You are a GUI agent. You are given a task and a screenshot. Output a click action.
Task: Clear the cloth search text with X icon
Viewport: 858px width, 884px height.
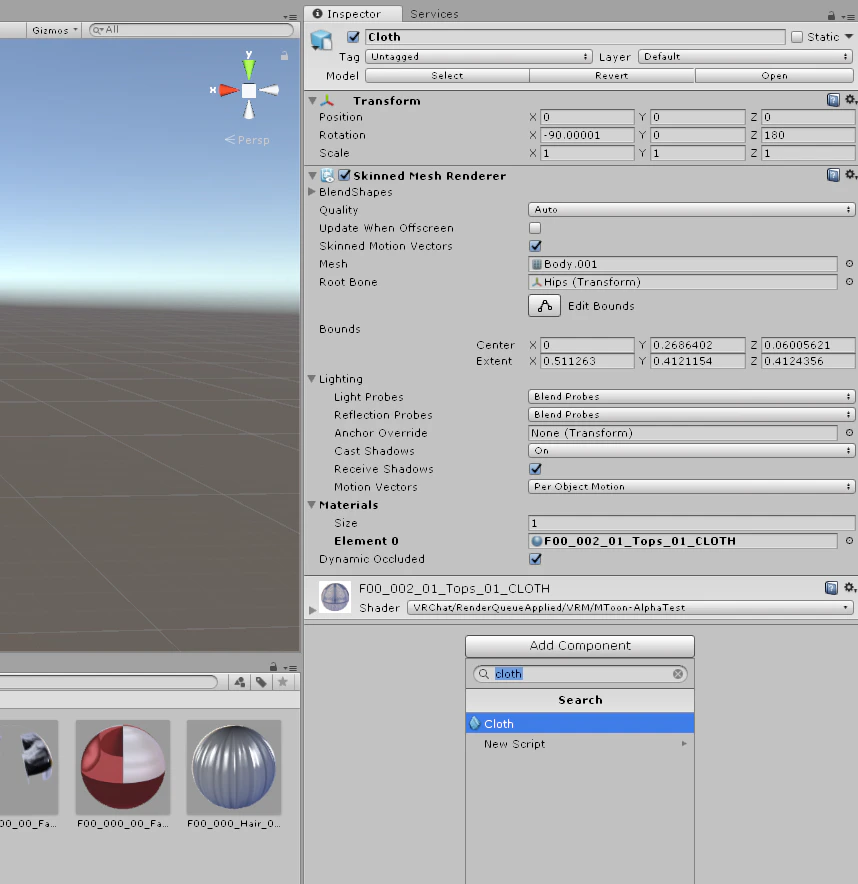[678, 674]
